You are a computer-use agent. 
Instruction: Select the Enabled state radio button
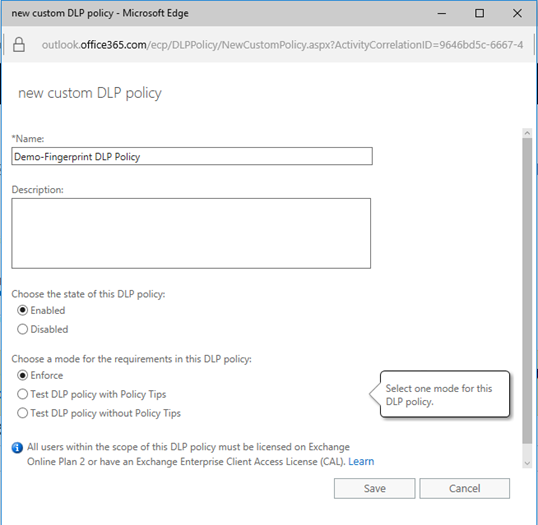pos(23,310)
